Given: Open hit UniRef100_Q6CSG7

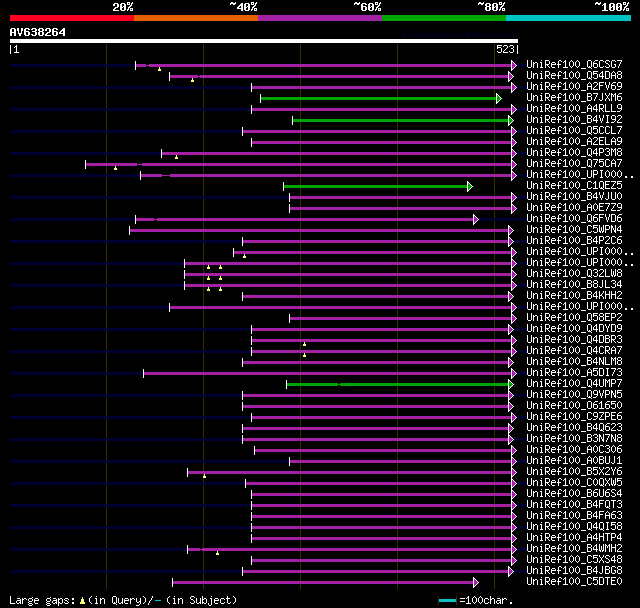Looking at the screenshot, I should (574, 64).
